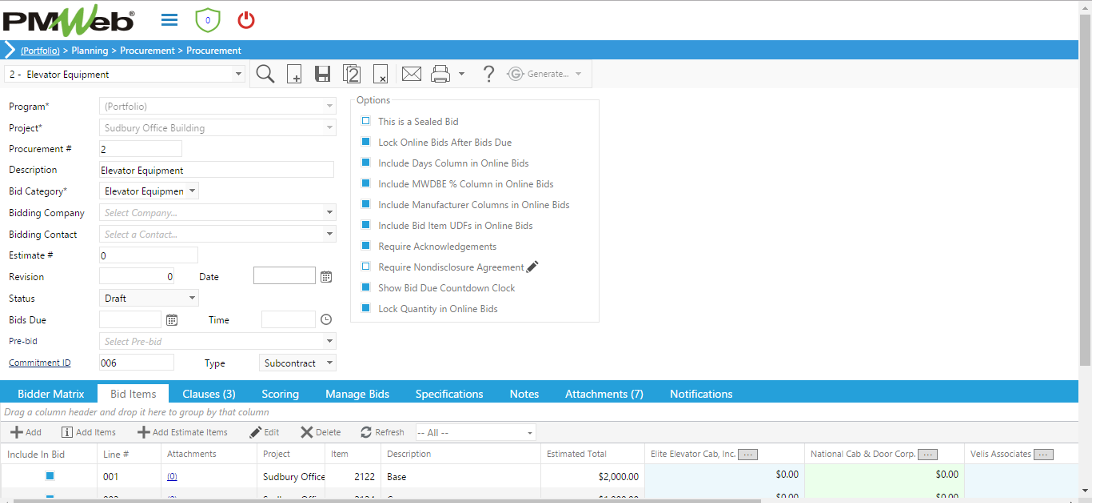The height and width of the screenshot is (504, 1093).
Task: Toggle Include In Bid for line 001
Action: tap(50, 476)
